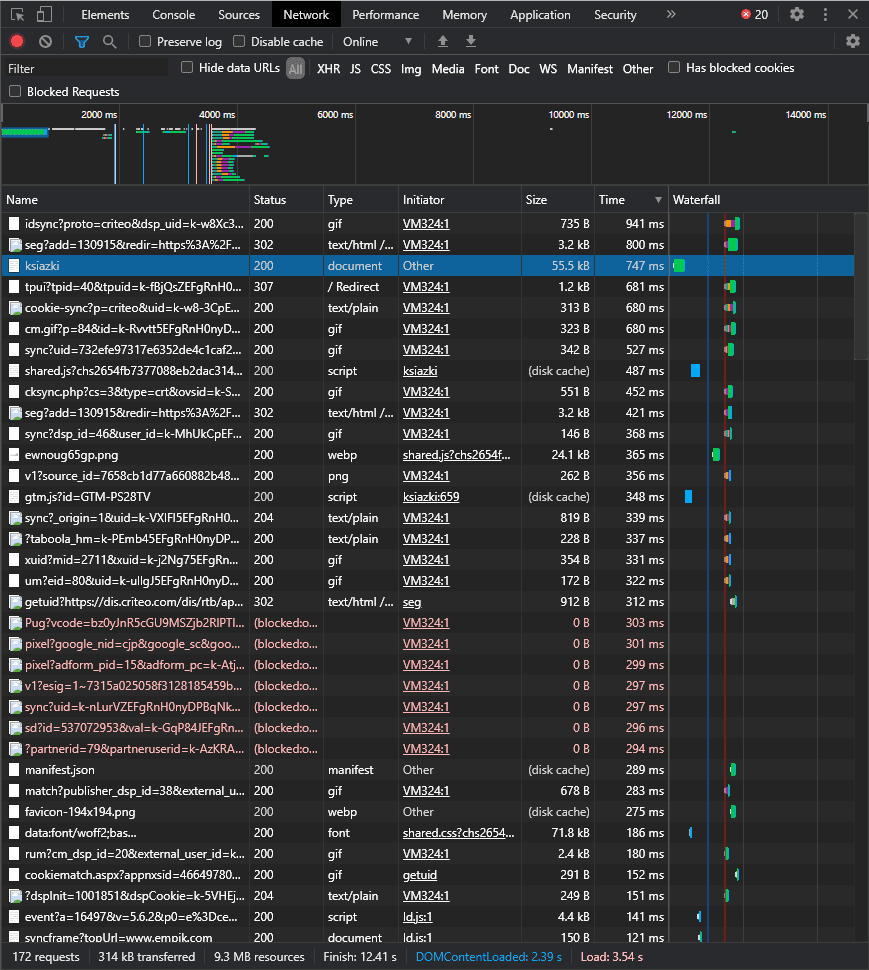
Task: Activate the inspect element picker icon
Action: point(17,14)
